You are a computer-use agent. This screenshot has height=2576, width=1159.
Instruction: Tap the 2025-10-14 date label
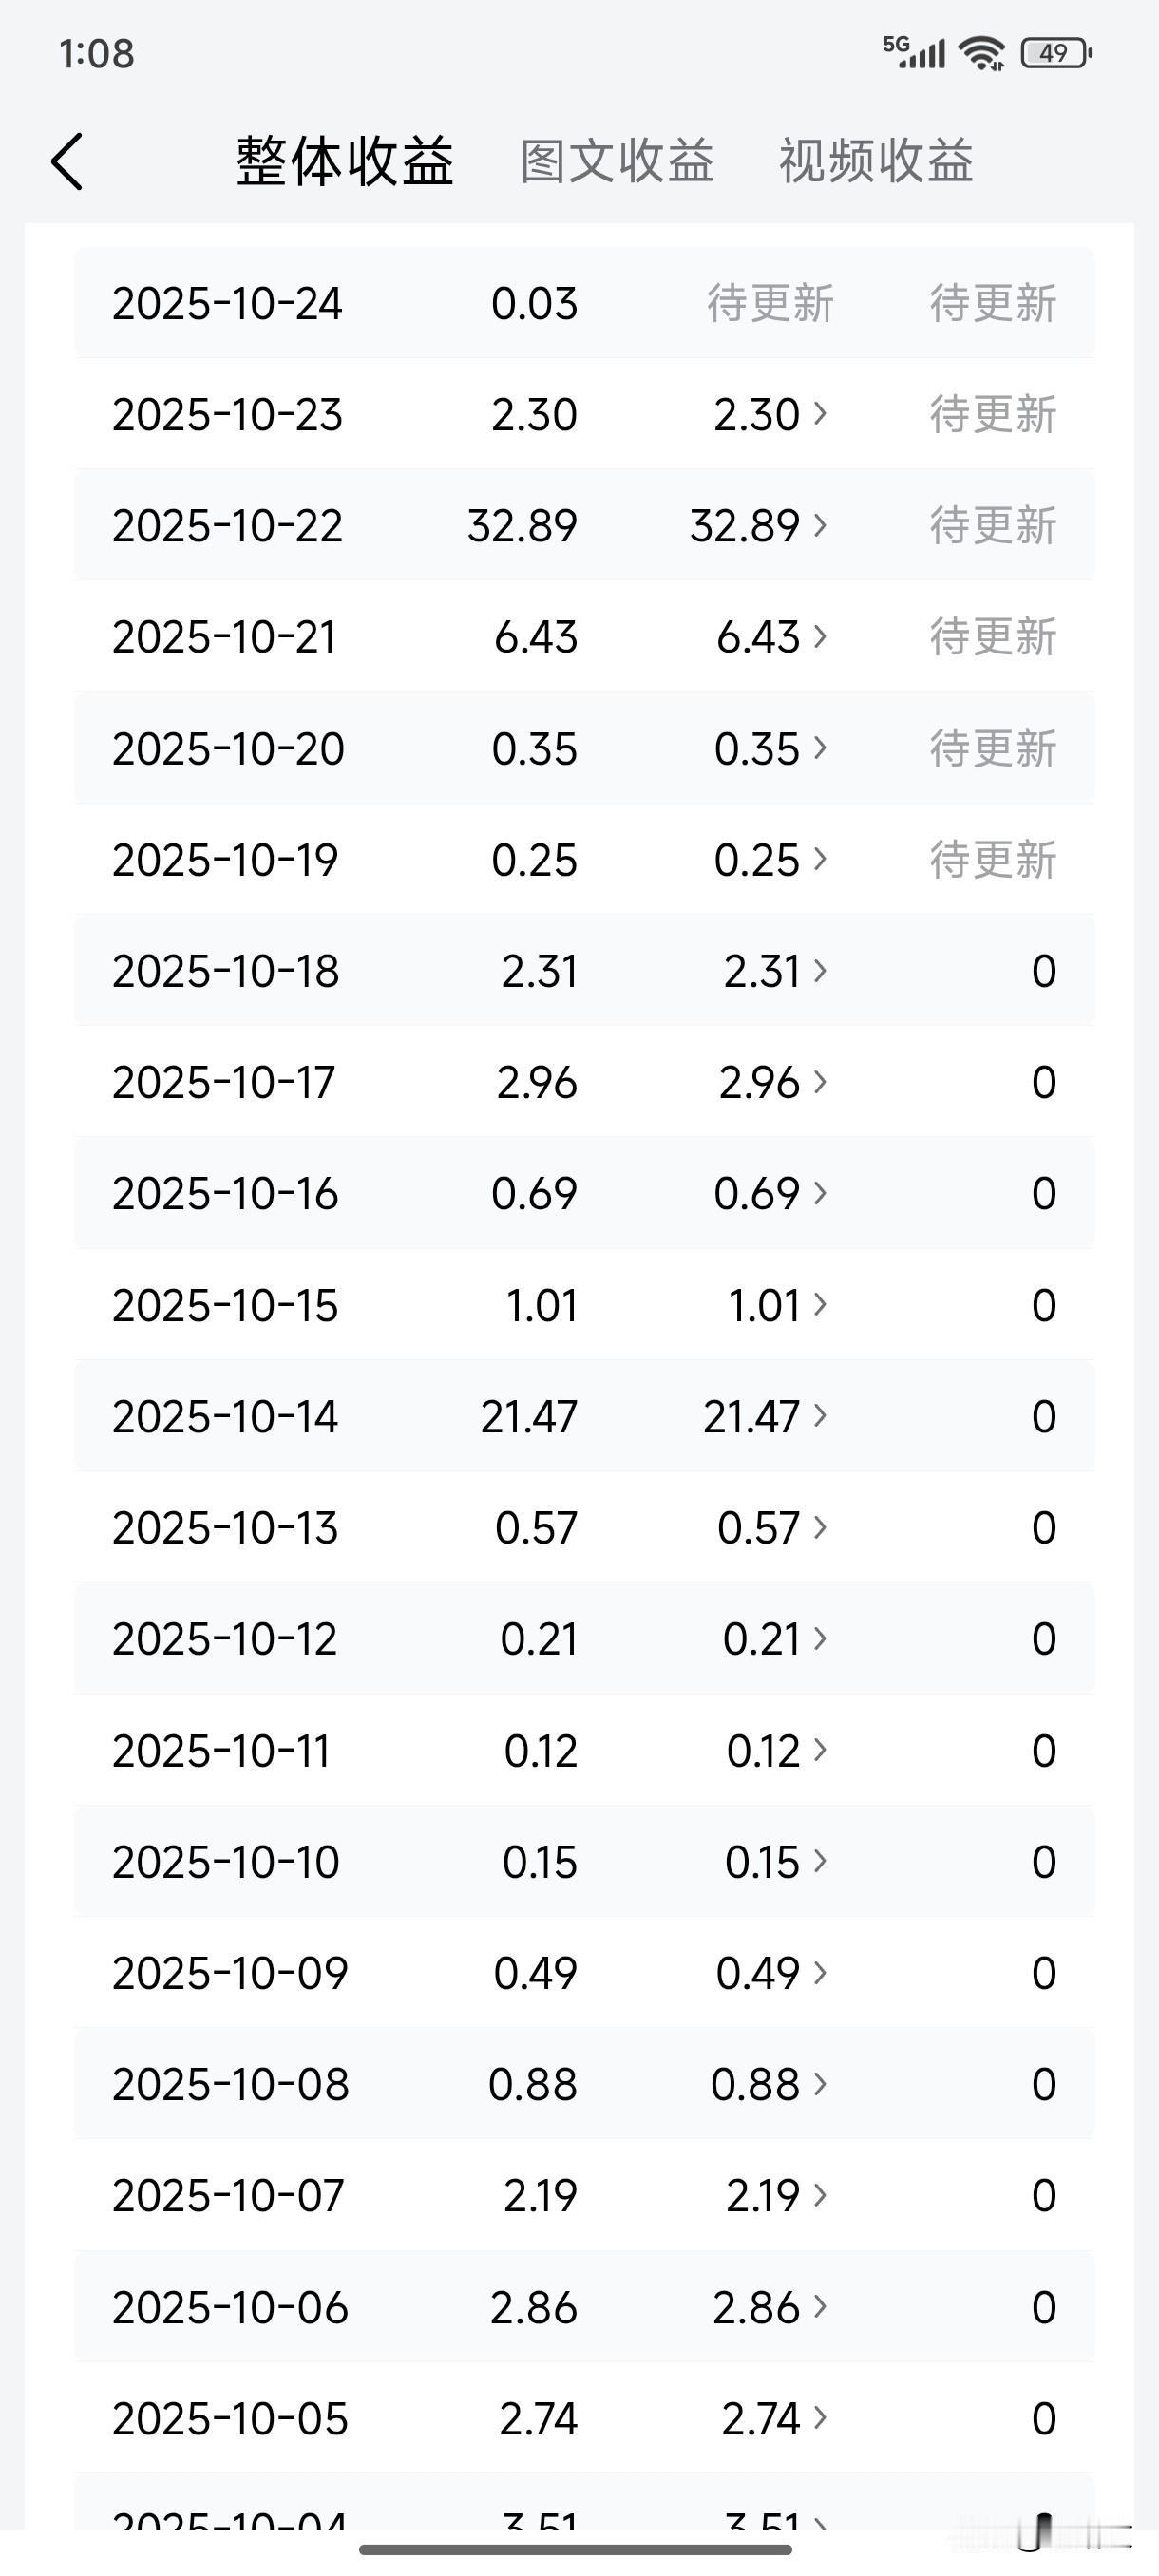coord(225,1416)
